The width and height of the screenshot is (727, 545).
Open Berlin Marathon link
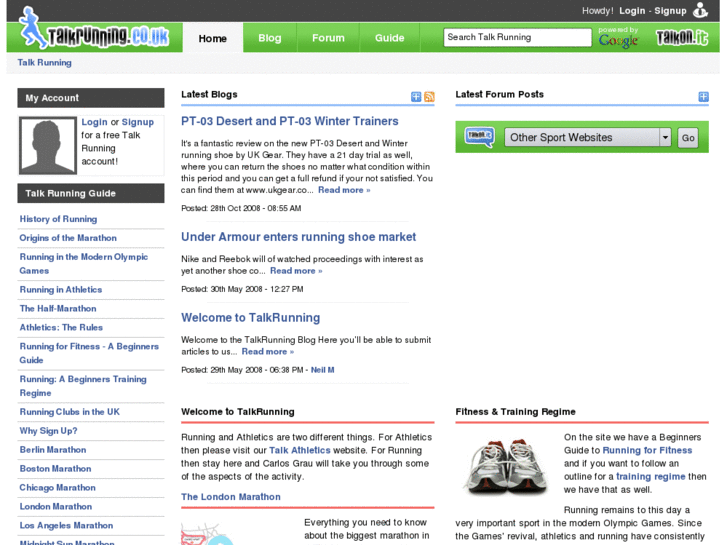(x=53, y=450)
